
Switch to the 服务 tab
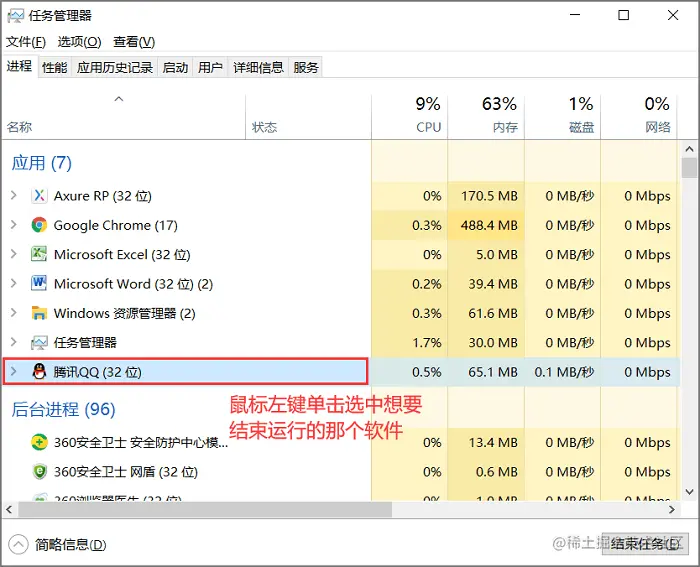click(306, 67)
